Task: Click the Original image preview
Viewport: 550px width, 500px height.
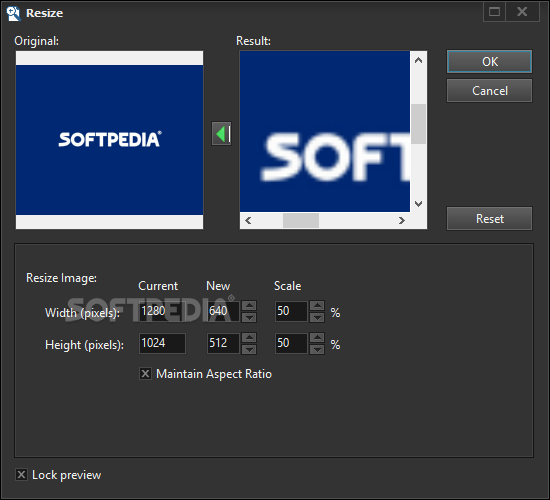Action: coord(109,140)
